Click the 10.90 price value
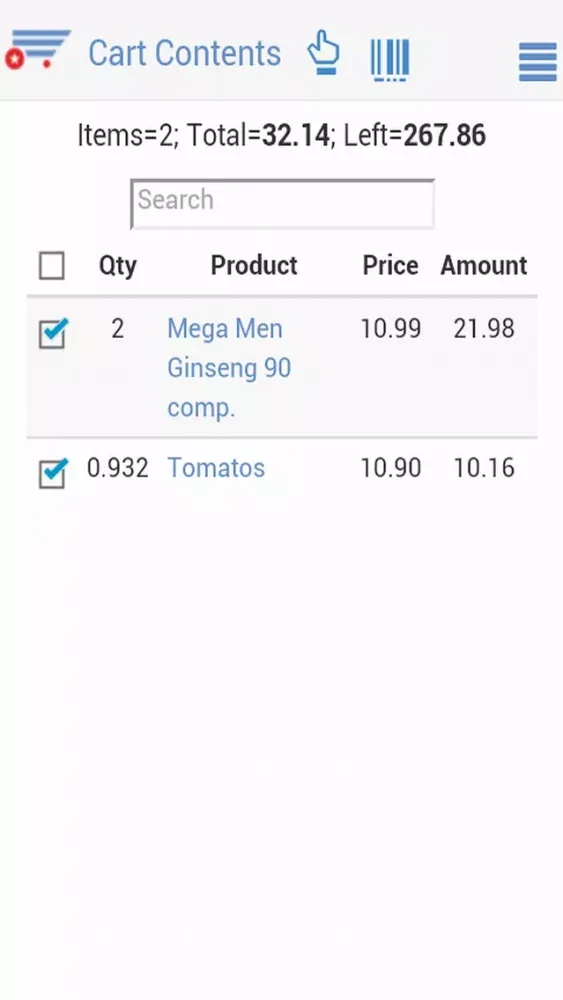Viewport: 563px width, 1000px height. click(391, 468)
